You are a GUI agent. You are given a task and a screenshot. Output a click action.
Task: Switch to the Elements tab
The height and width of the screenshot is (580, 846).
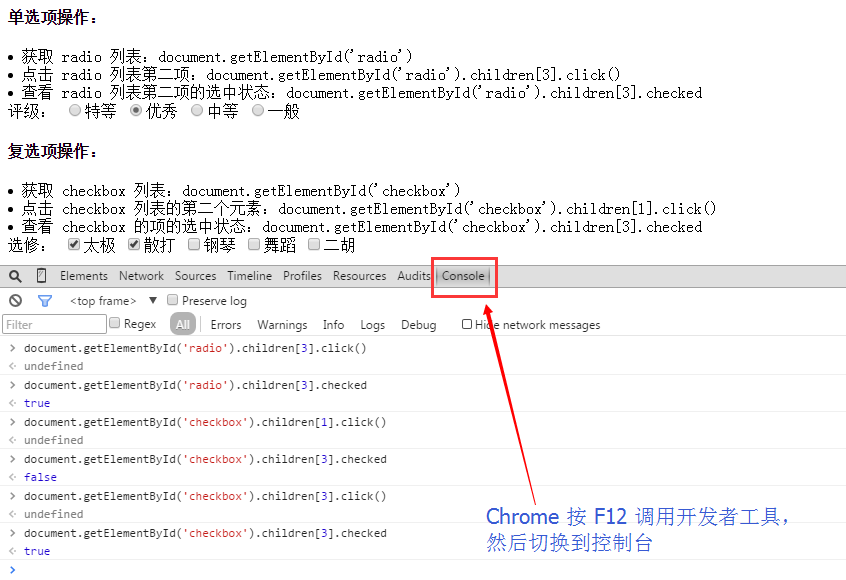[x=84, y=276]
